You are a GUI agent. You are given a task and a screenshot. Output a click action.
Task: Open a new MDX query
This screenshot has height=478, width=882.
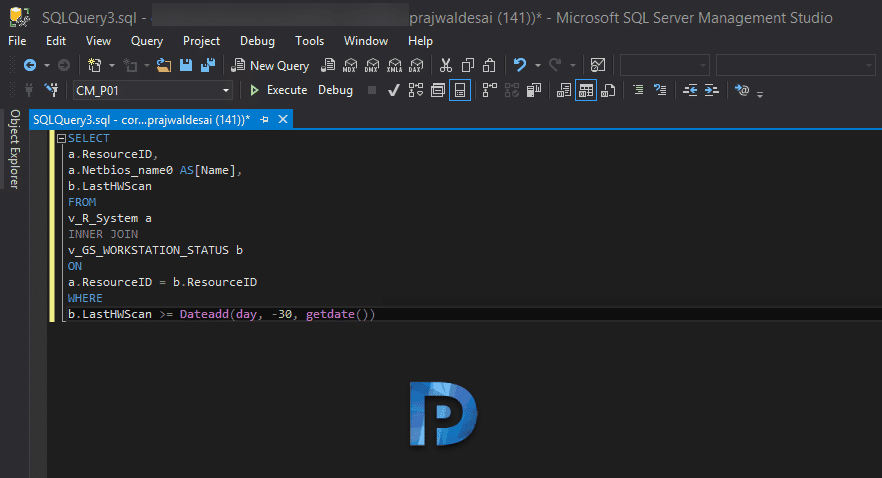350,66
